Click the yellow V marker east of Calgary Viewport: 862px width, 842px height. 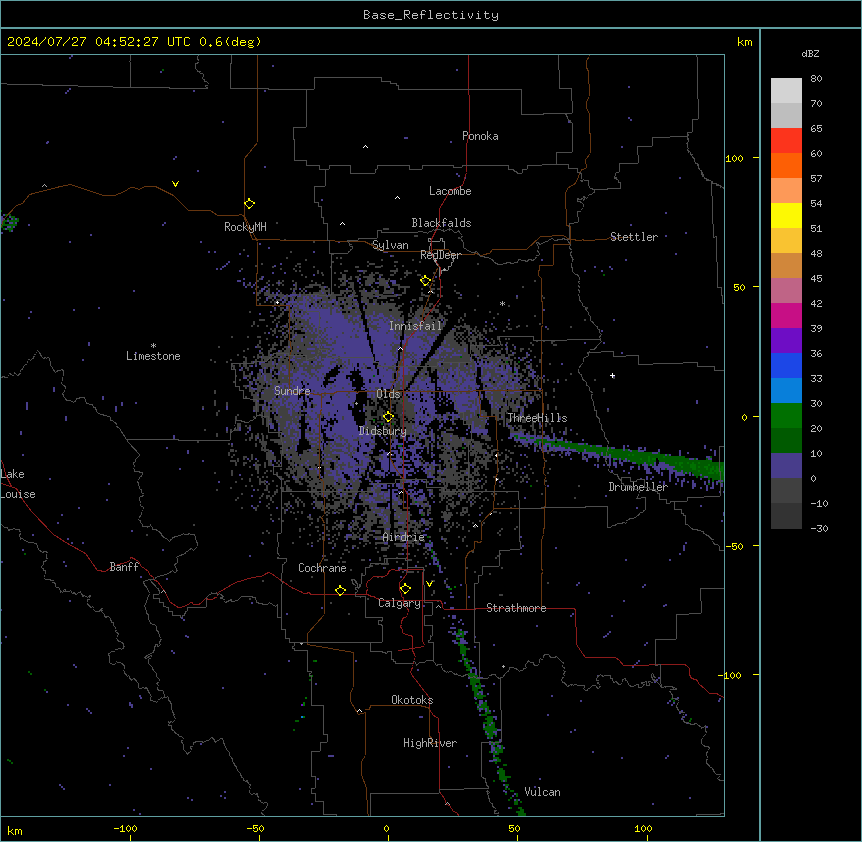tap(429, 584)
